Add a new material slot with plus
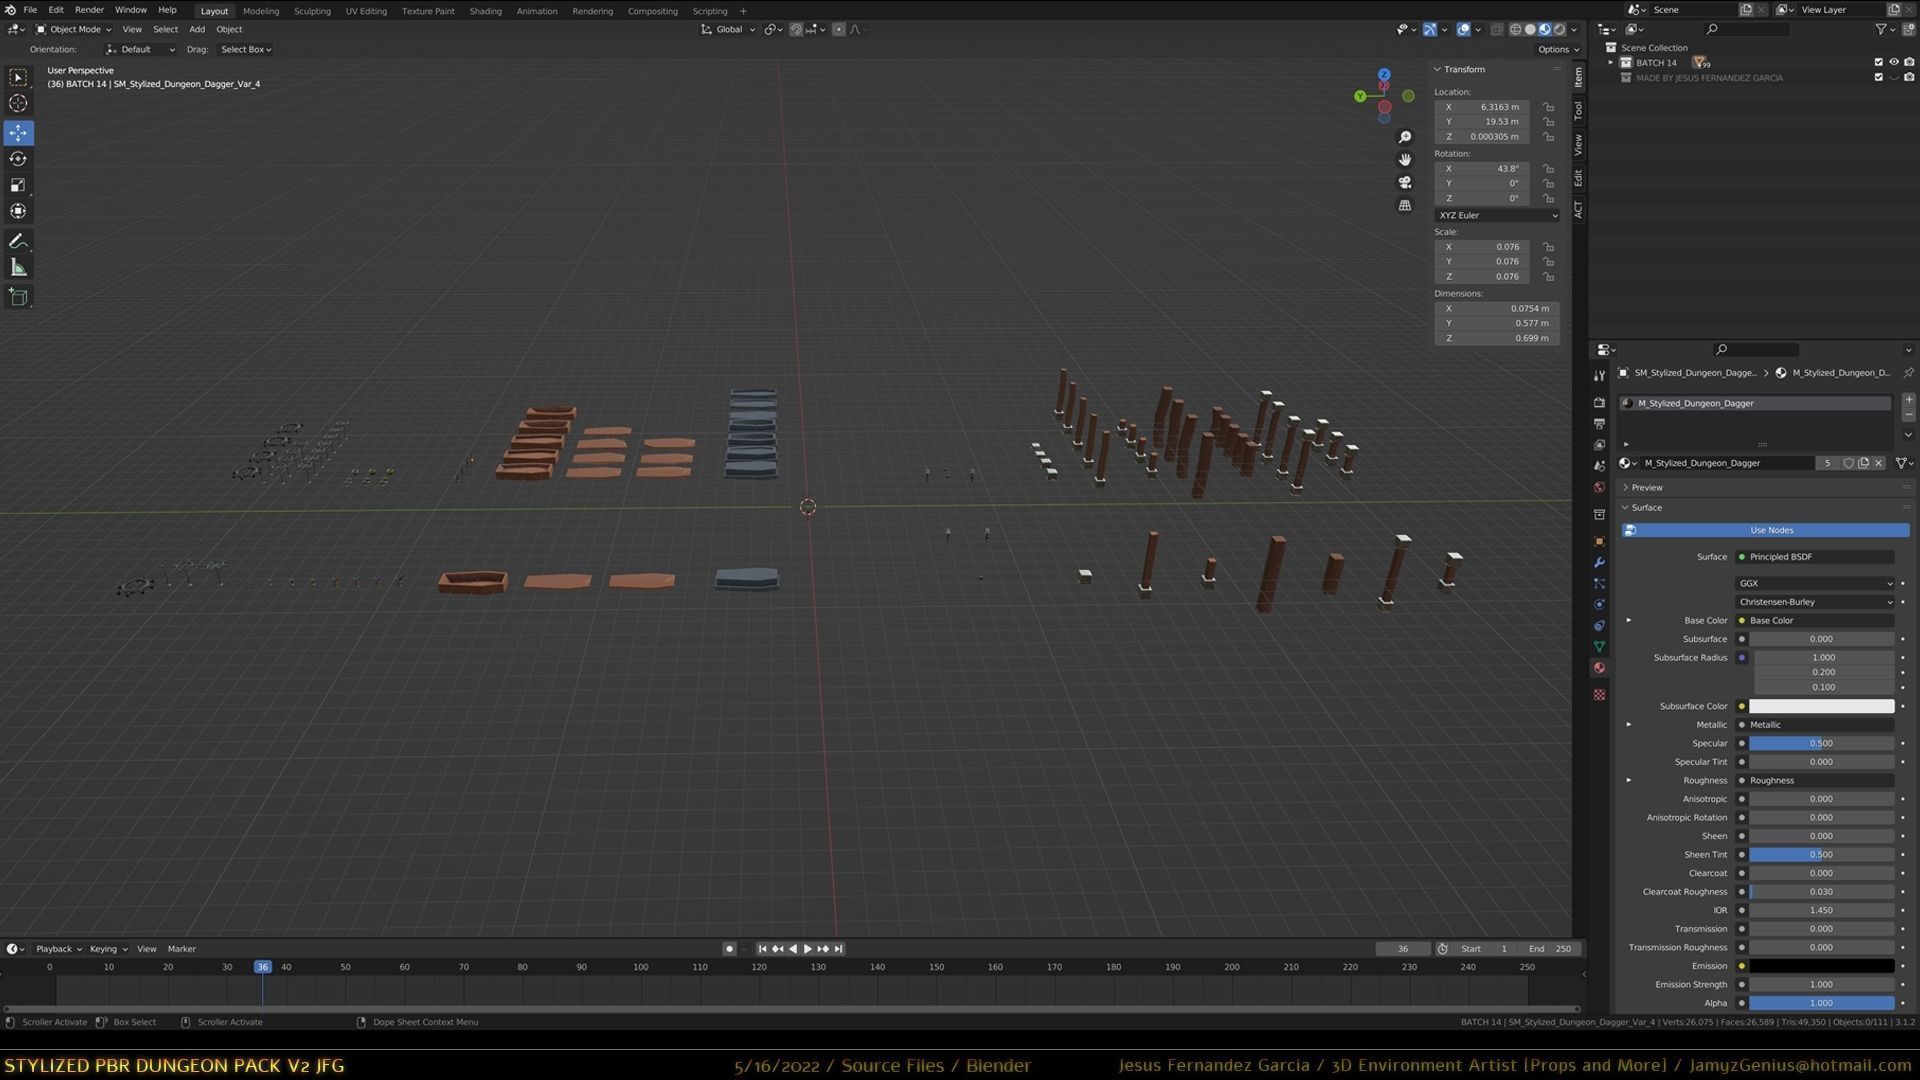The image size is (1920, 1080). pyautogui.click(x=1908, y=400)
